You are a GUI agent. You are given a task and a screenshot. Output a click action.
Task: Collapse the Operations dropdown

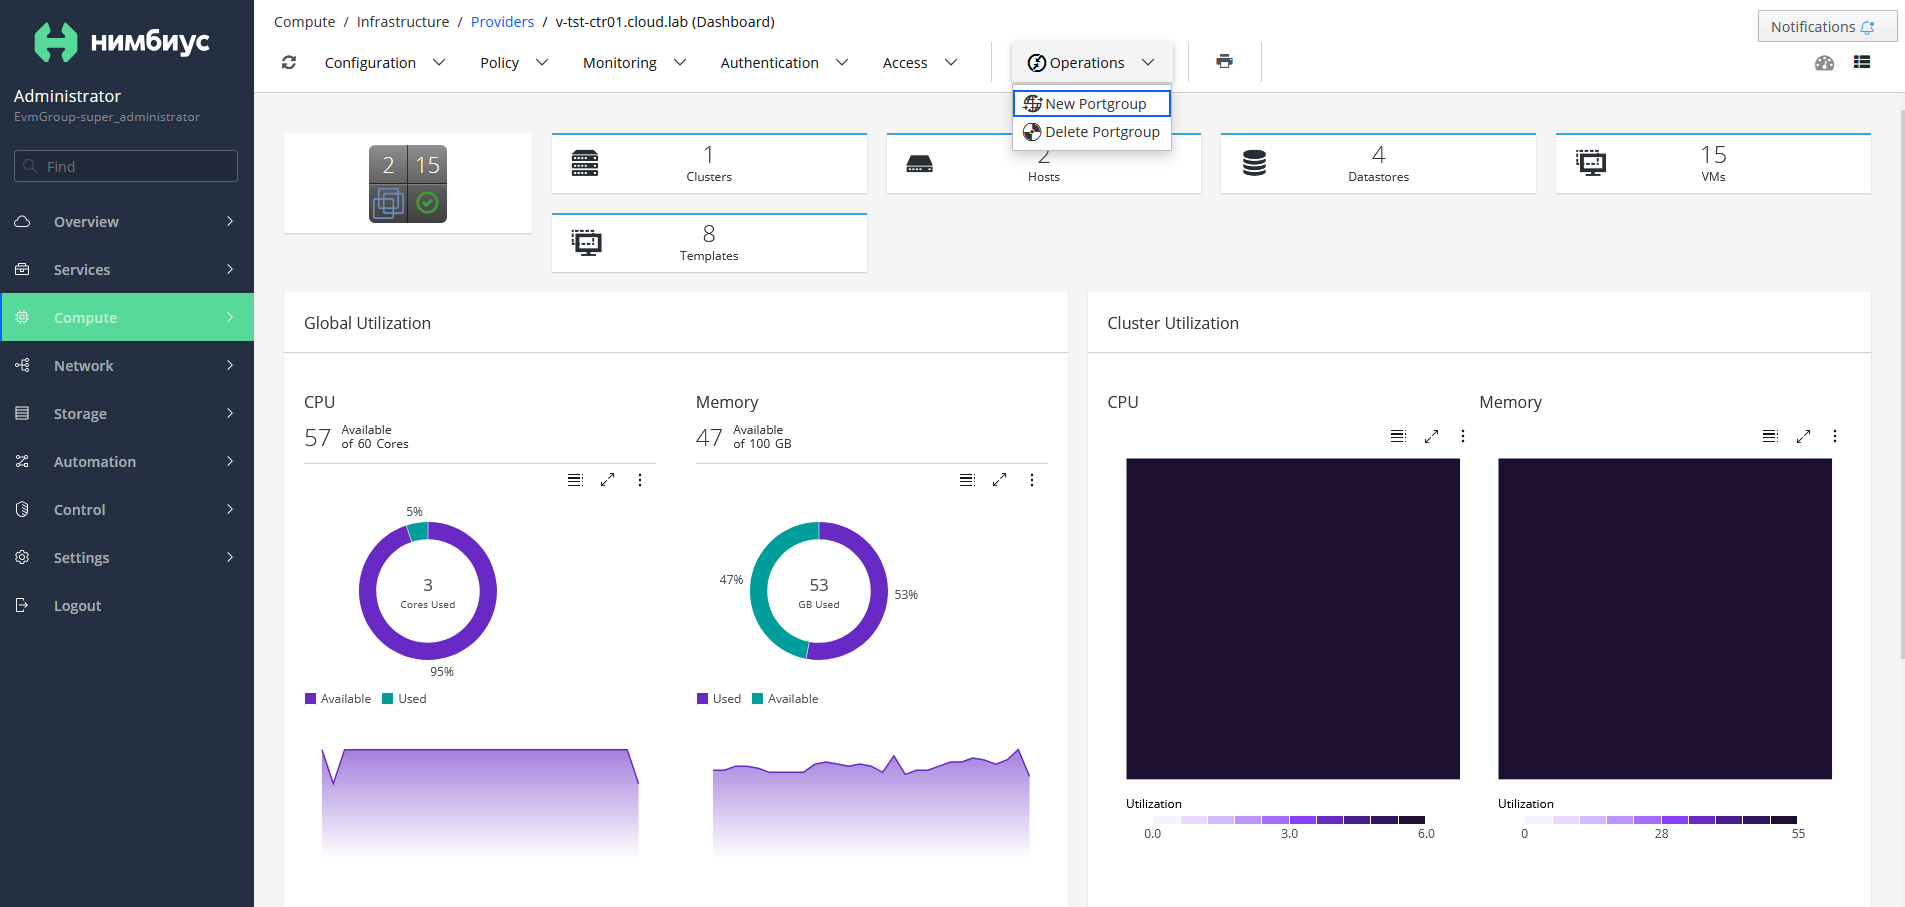pyautogui.click(x=1091, y=63)
